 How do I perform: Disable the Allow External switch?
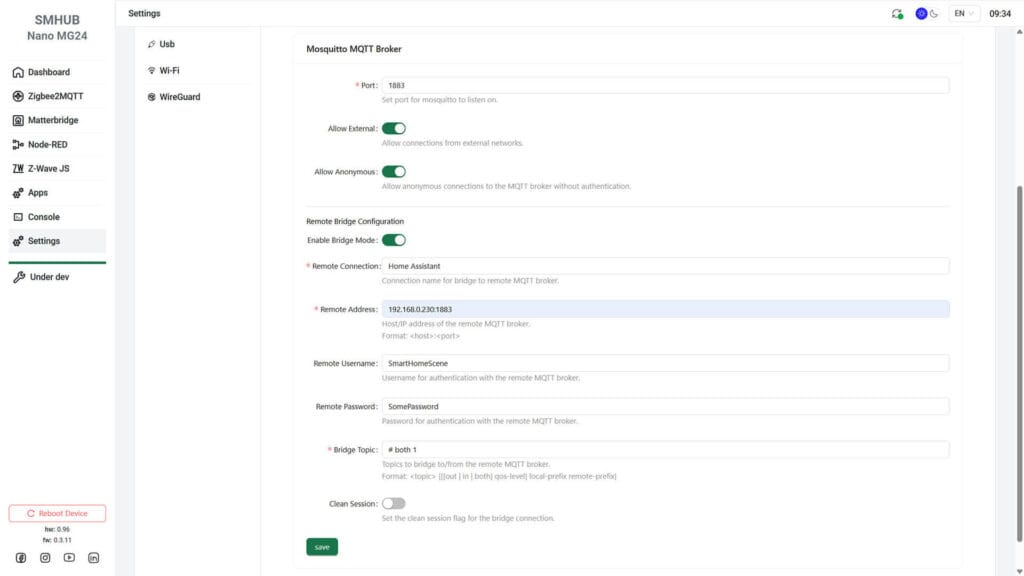(x=394, y=128)
